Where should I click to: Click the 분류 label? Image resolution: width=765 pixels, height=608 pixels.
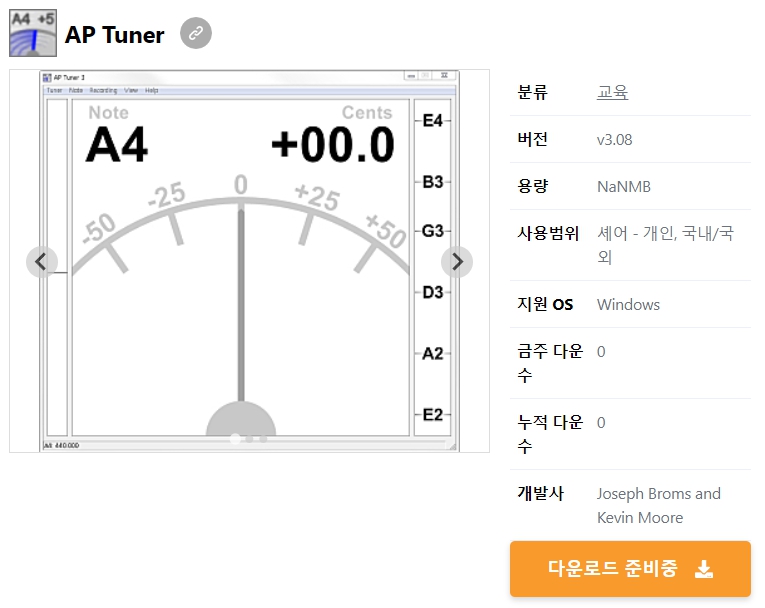click(x=532, y=92)
